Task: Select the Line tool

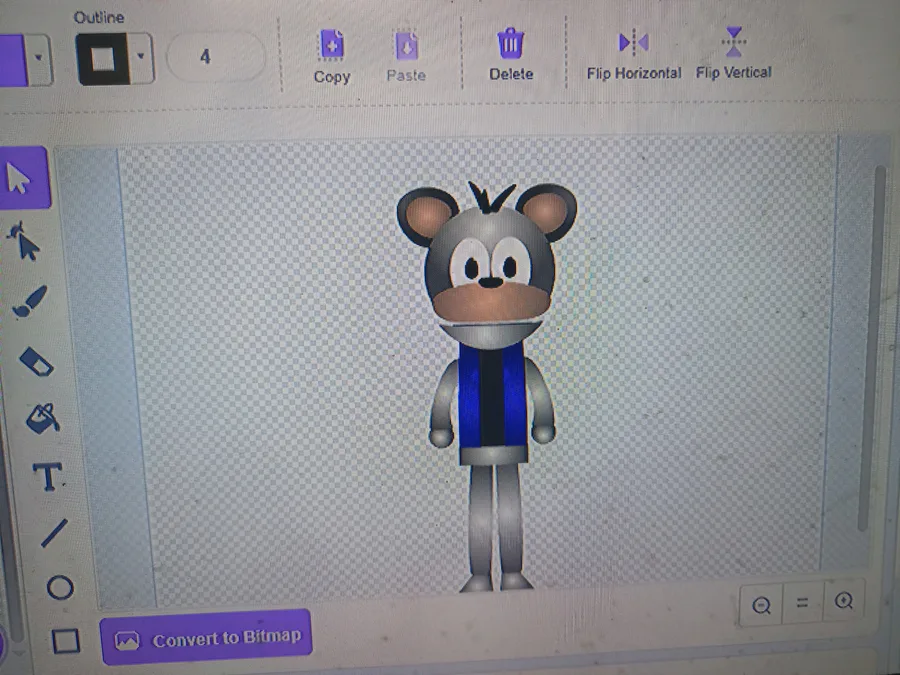Action: 55,533
